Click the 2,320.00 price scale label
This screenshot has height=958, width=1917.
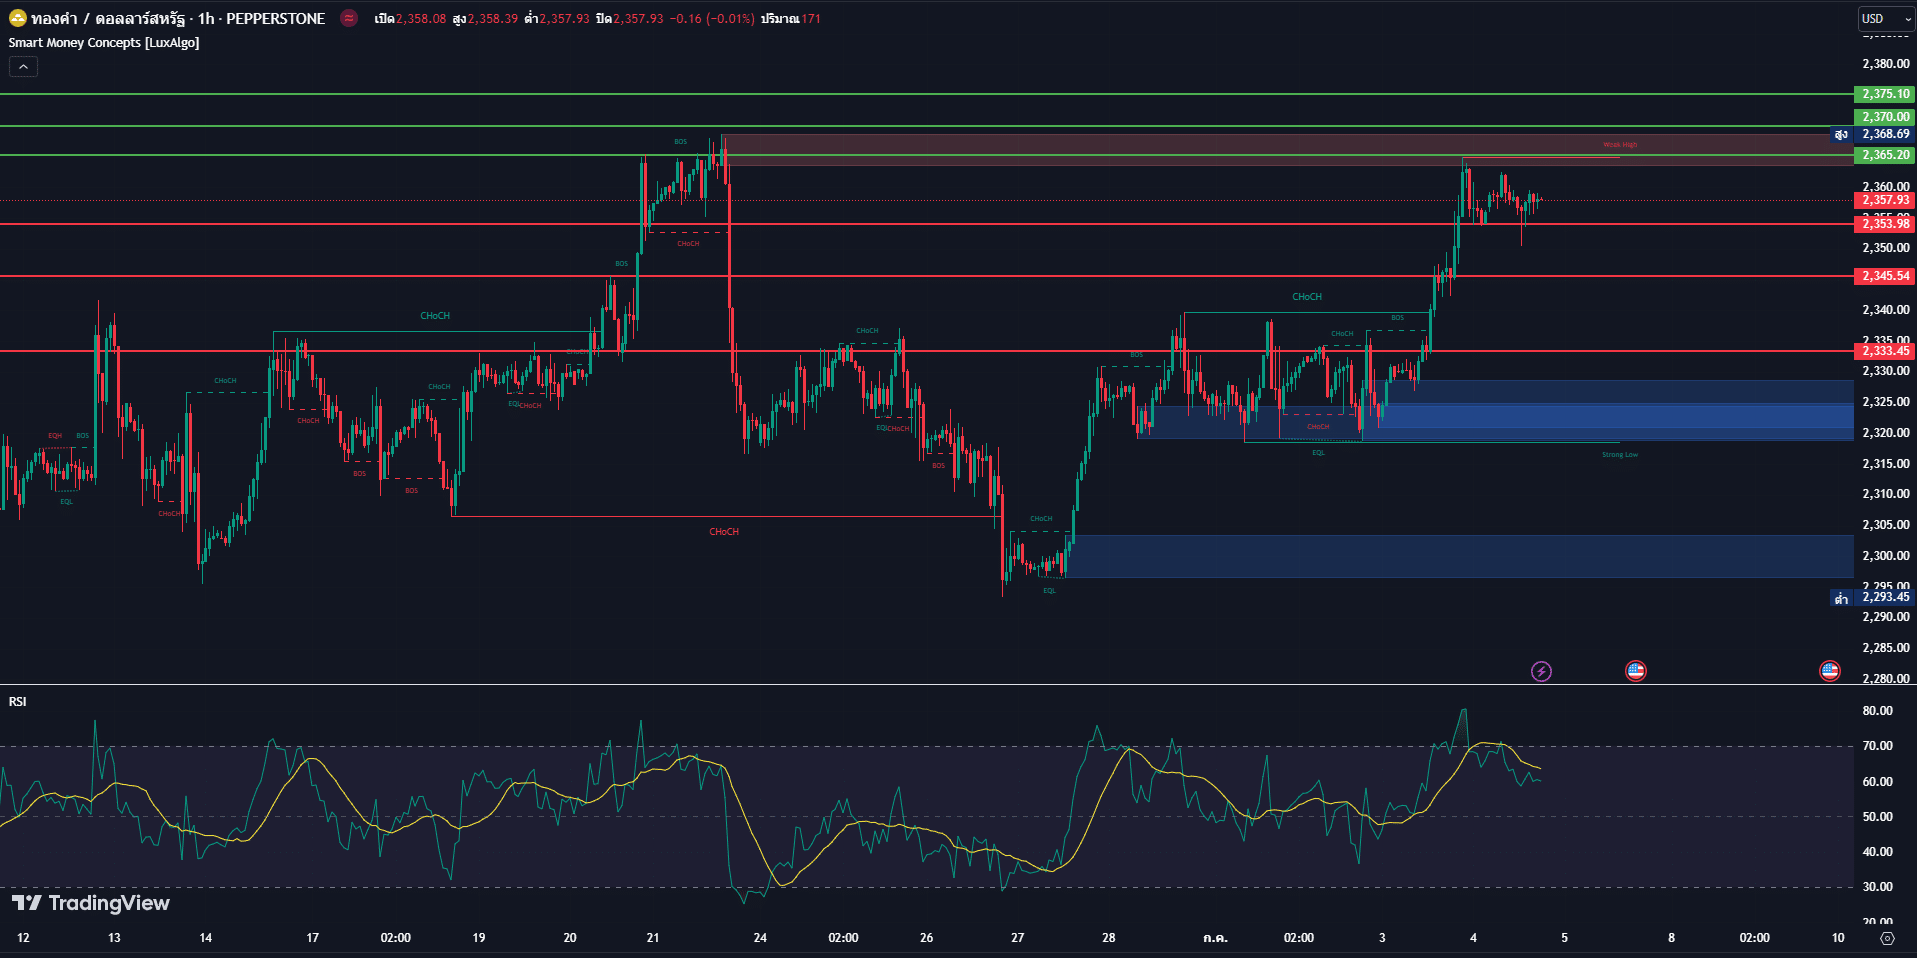tap(1886, 433)
